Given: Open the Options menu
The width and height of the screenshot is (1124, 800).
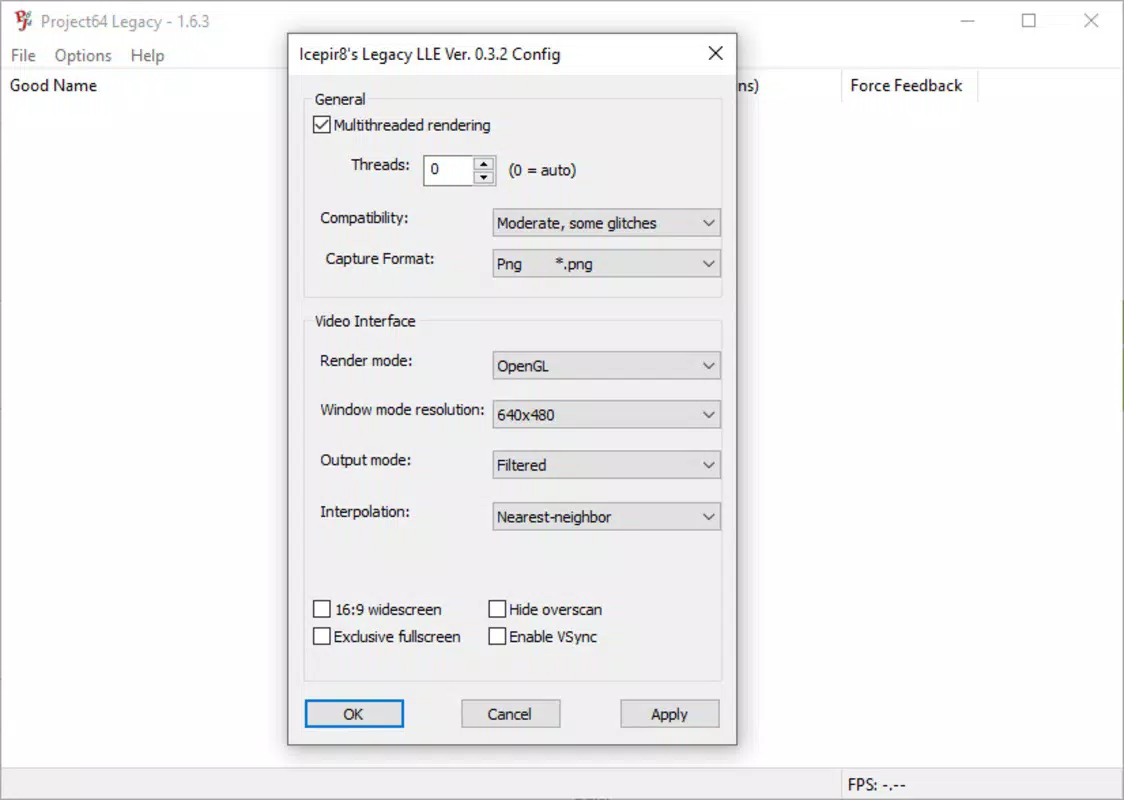Looking at the screenshot, I should point(83,55).
